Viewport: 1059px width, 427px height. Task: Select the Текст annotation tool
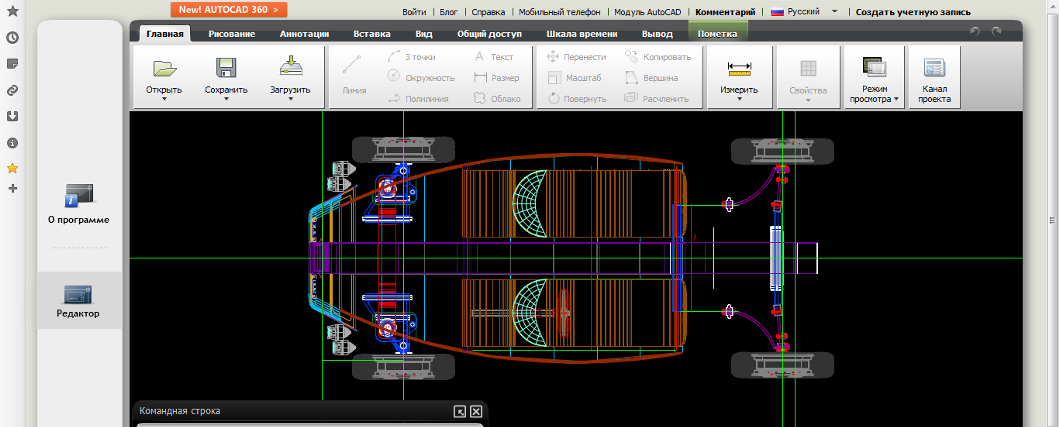tap(493, 57)
